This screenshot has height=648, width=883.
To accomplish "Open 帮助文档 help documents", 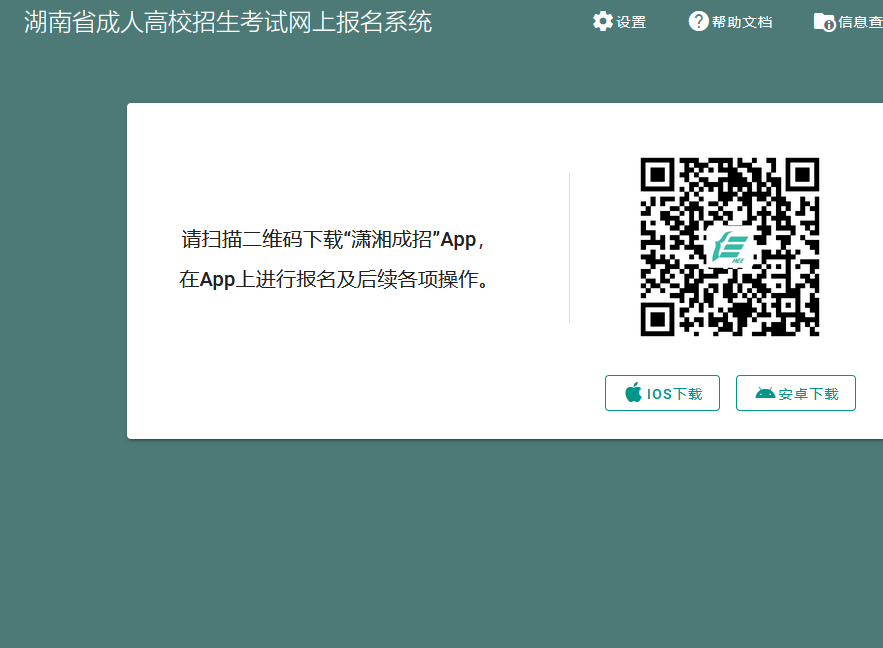I will [x=742, y=22].
